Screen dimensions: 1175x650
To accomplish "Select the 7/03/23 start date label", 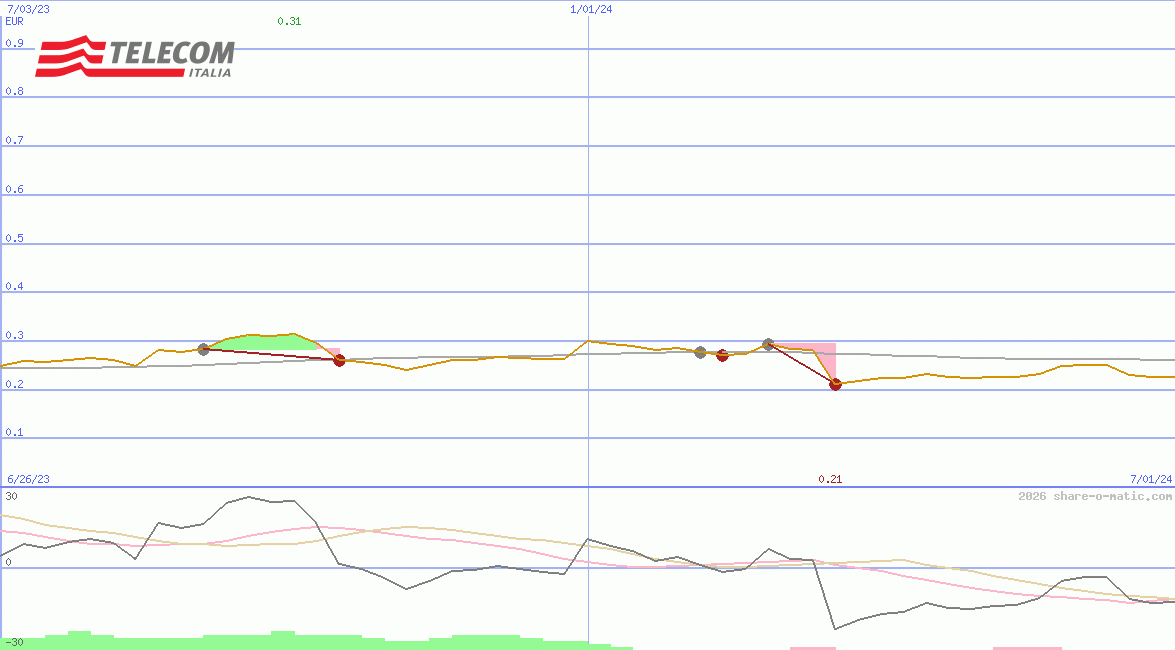I will coord(28,9).
